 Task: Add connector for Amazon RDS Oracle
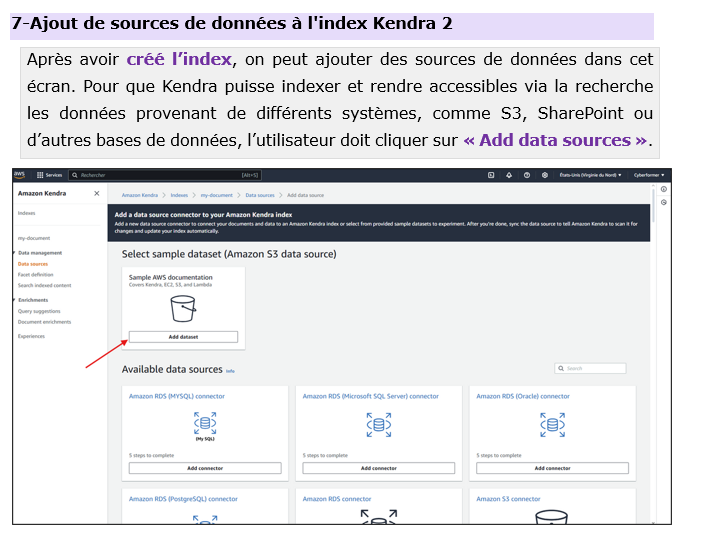pos(553,468)
